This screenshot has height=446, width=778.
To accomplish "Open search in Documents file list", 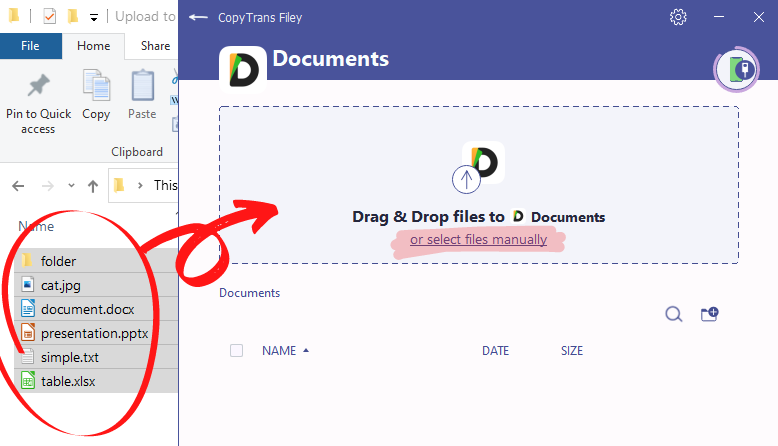I will [673, 314].
